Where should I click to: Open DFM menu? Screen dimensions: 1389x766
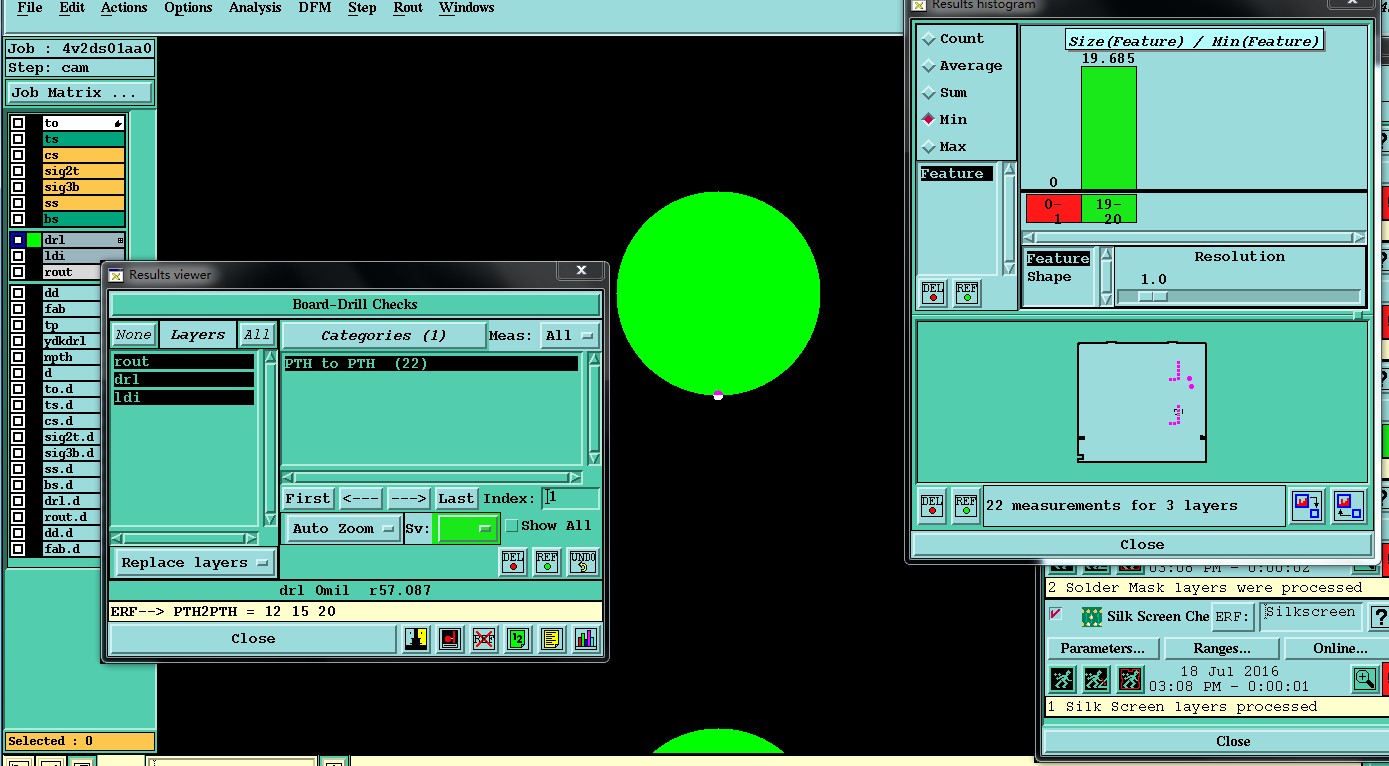[315, 8]
